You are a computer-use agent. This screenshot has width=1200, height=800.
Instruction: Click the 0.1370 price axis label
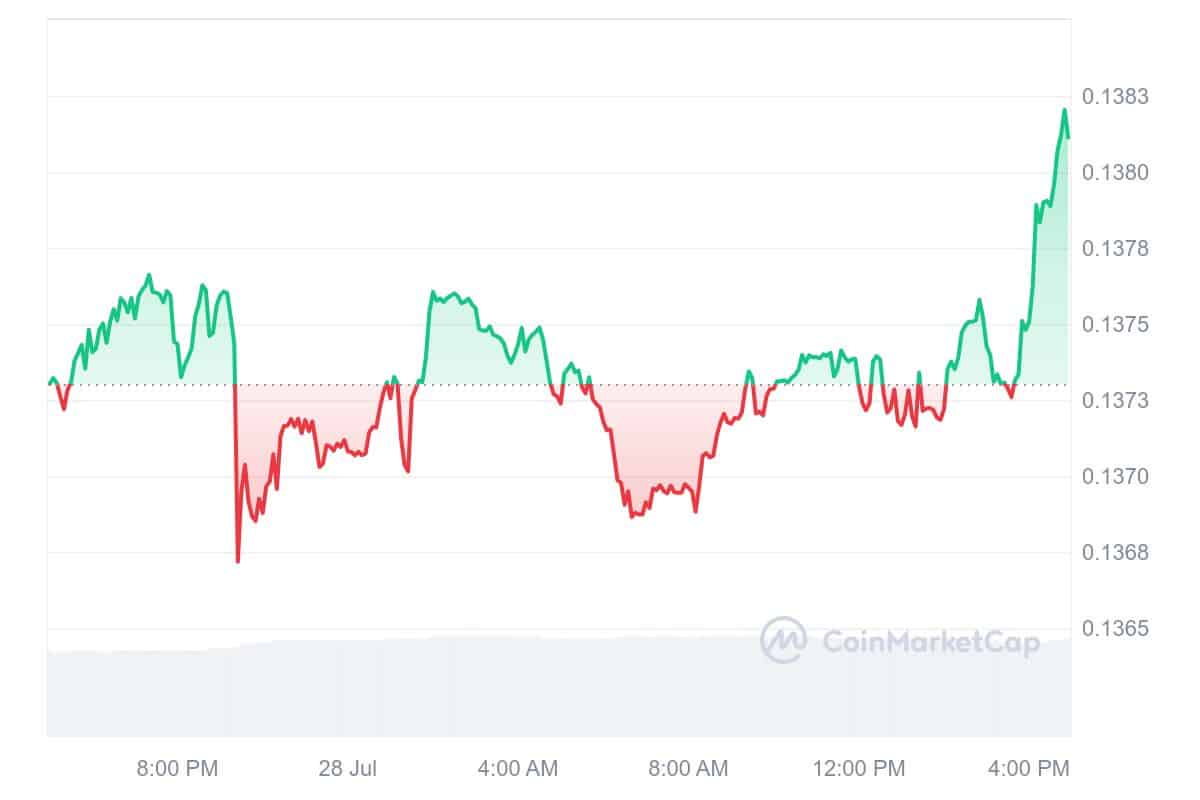click(x=1115, y=477)
